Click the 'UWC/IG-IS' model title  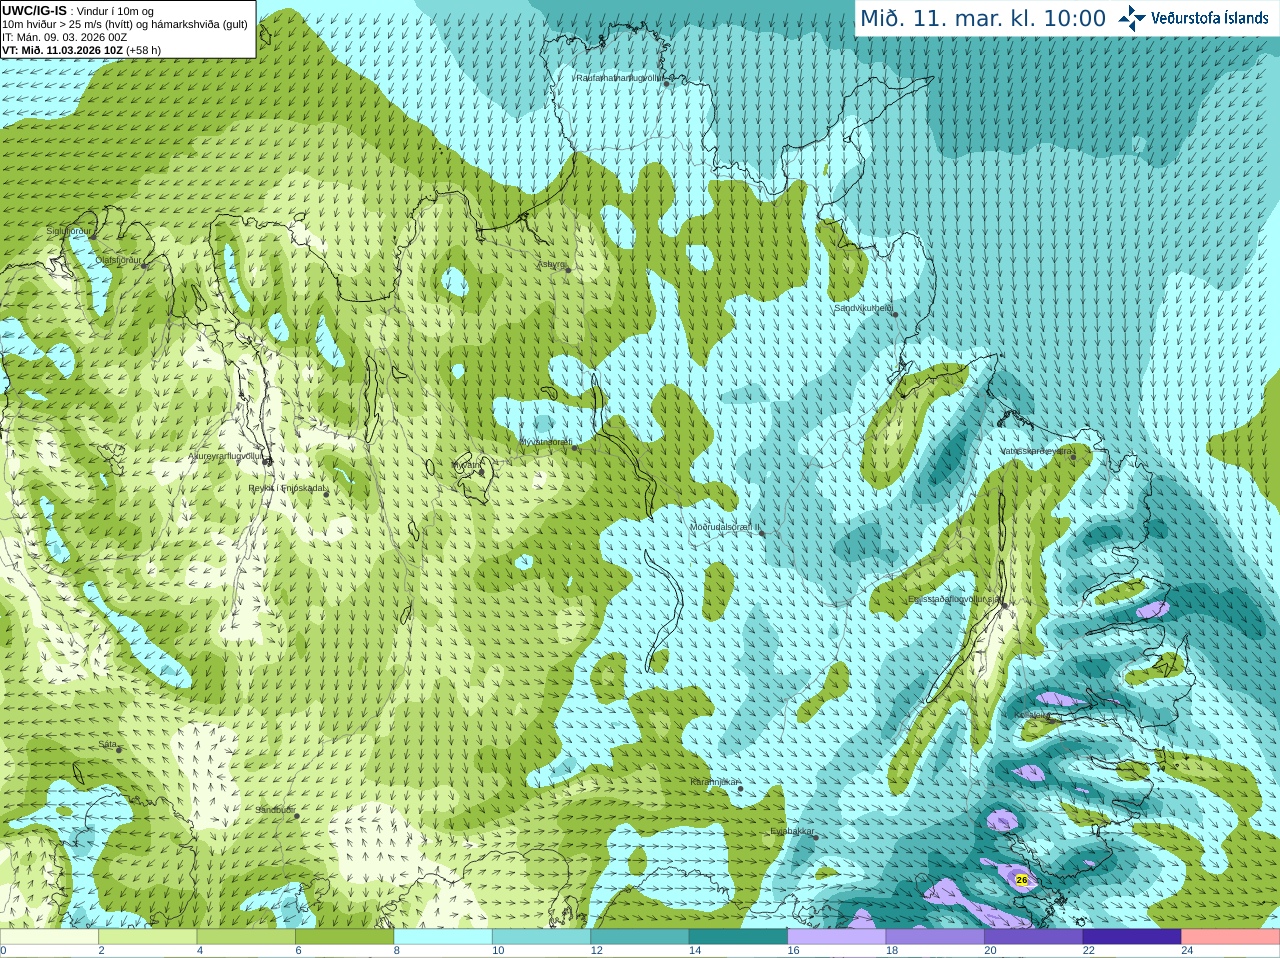point(35,10)
